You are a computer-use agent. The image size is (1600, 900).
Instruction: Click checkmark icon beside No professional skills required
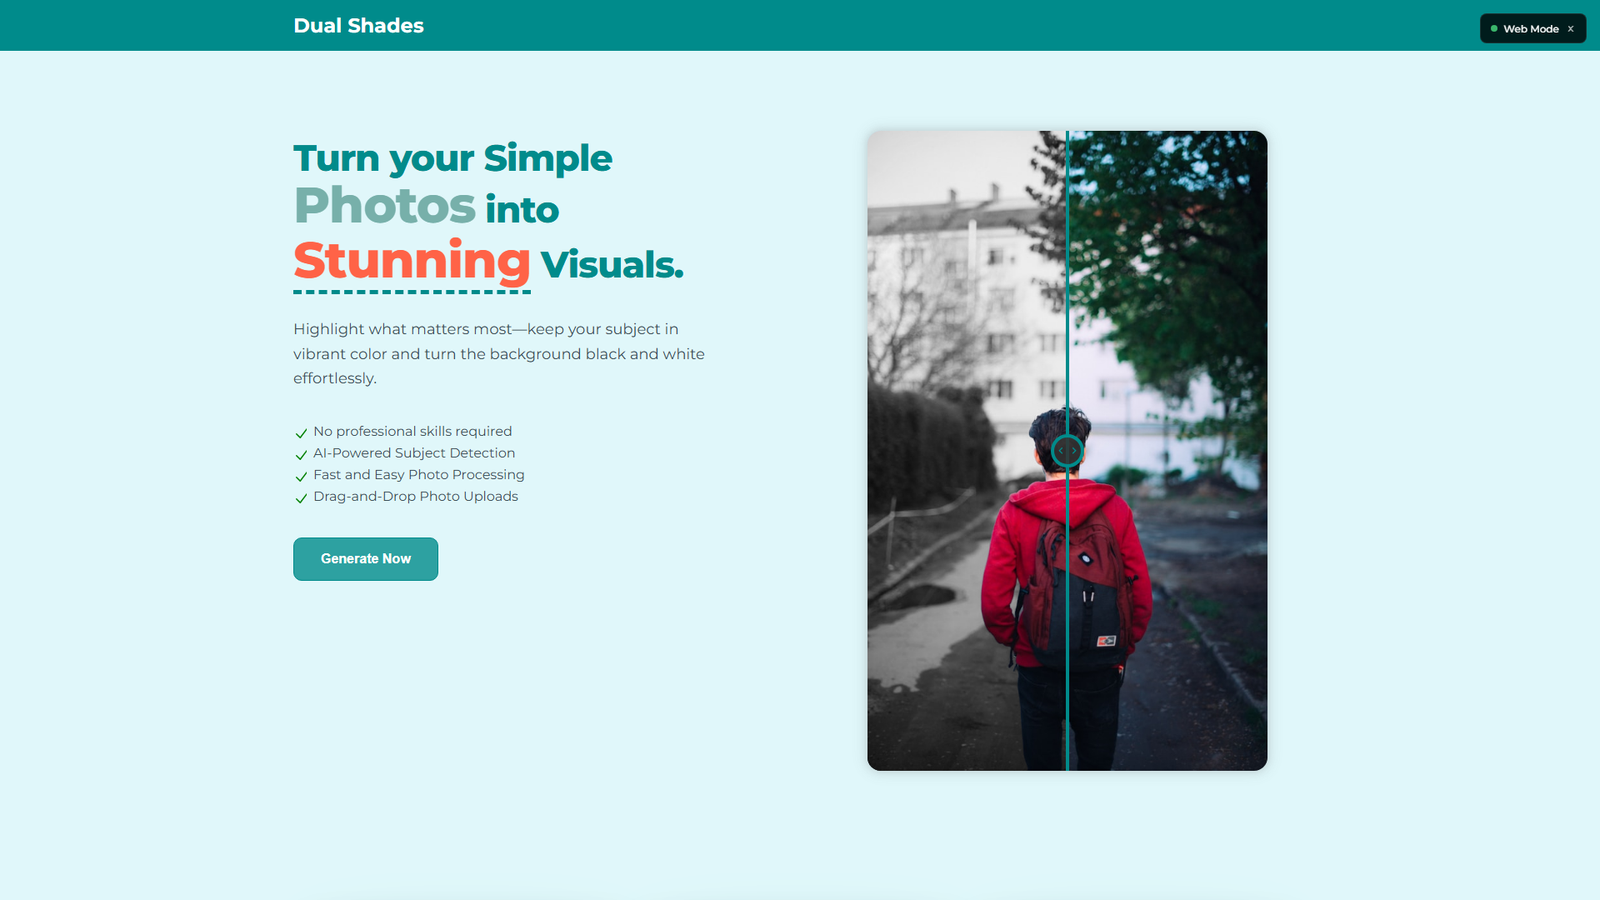tap(301, 433)
